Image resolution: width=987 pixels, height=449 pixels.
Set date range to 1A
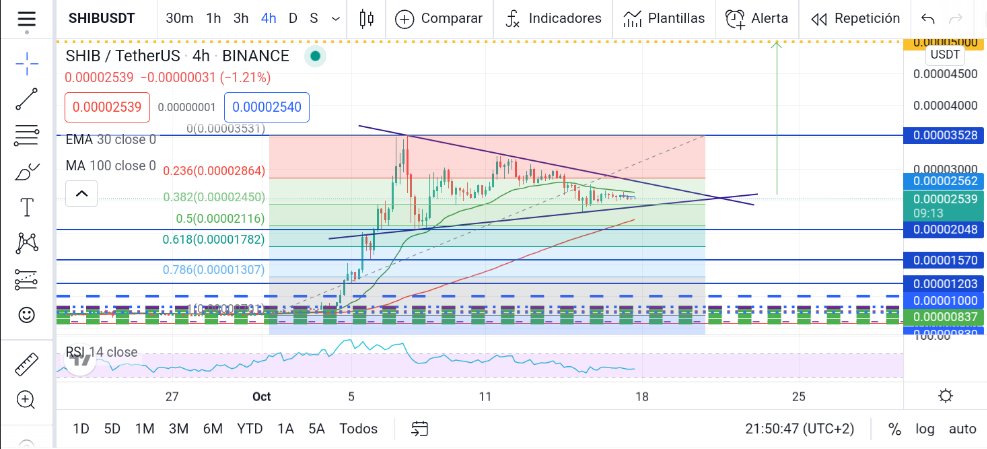click(286, 429)
